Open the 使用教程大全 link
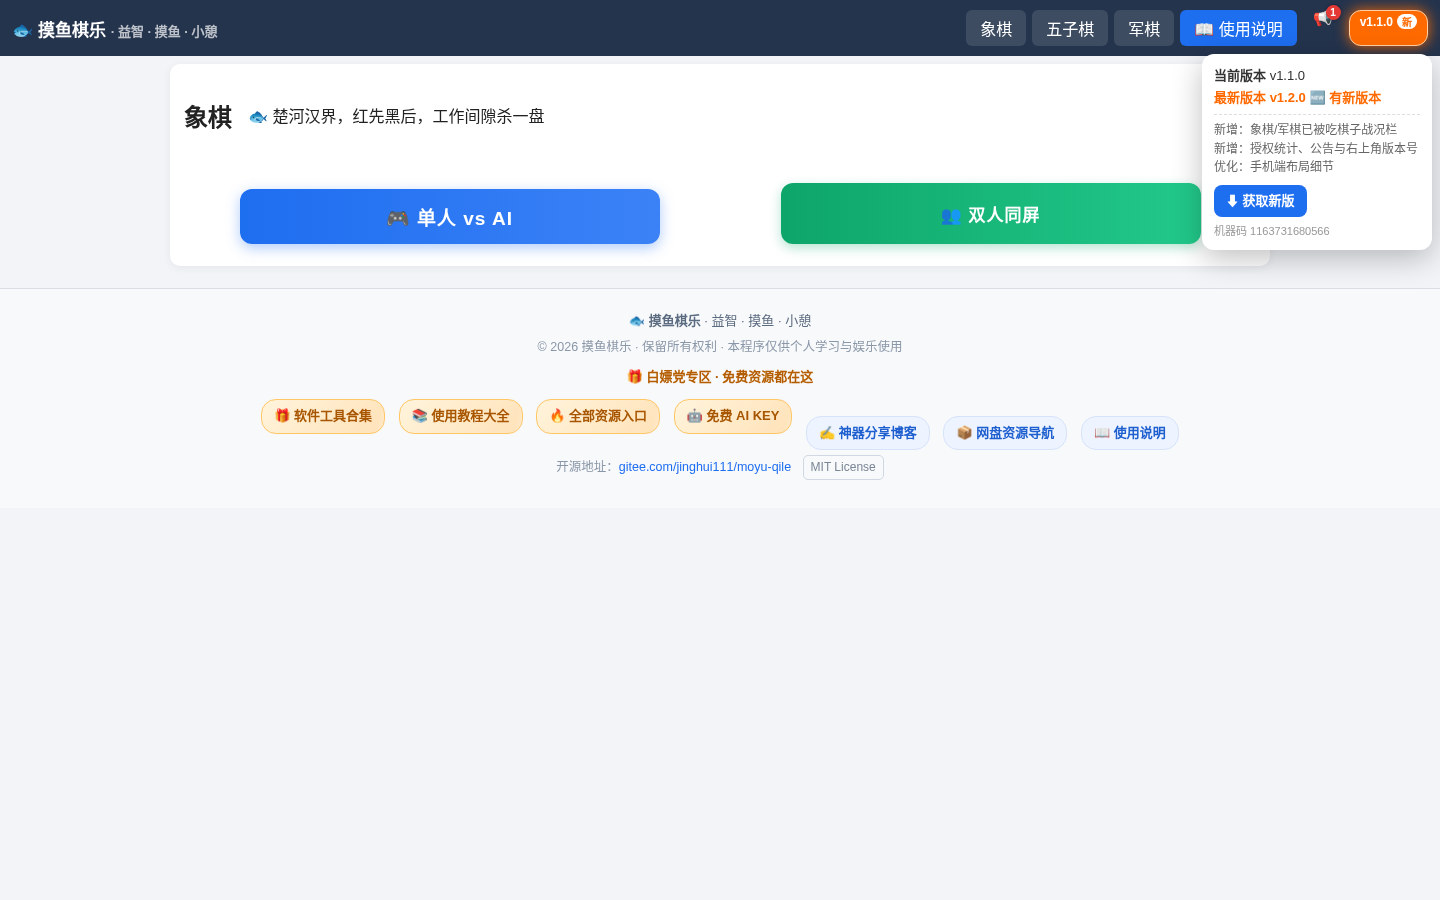1440x900 pixels. coord(461,416)
